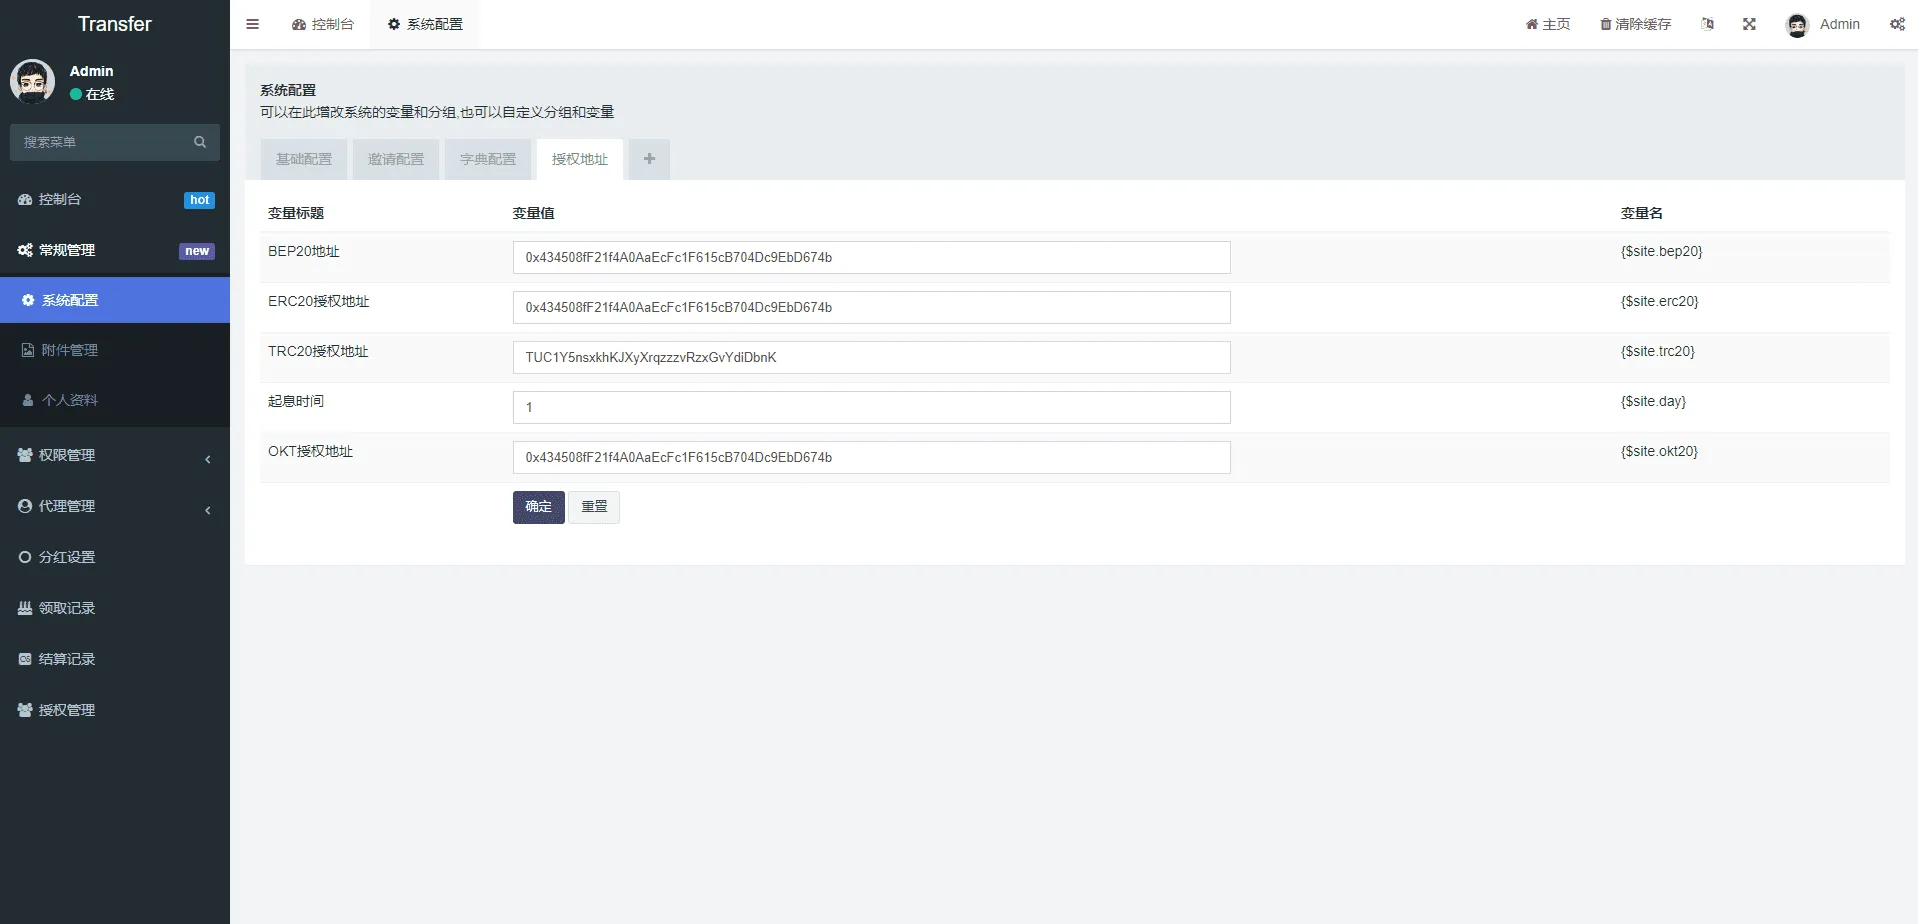Click the clear cache trash button
The height and width of the screenshot is (924, 1918).
1635,24
